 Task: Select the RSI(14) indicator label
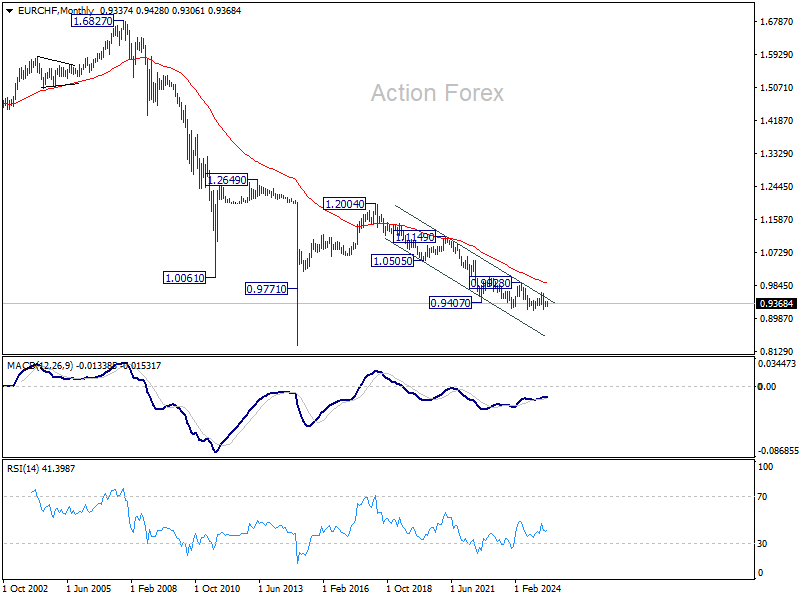pyautogui.click(x=22, y=468)
